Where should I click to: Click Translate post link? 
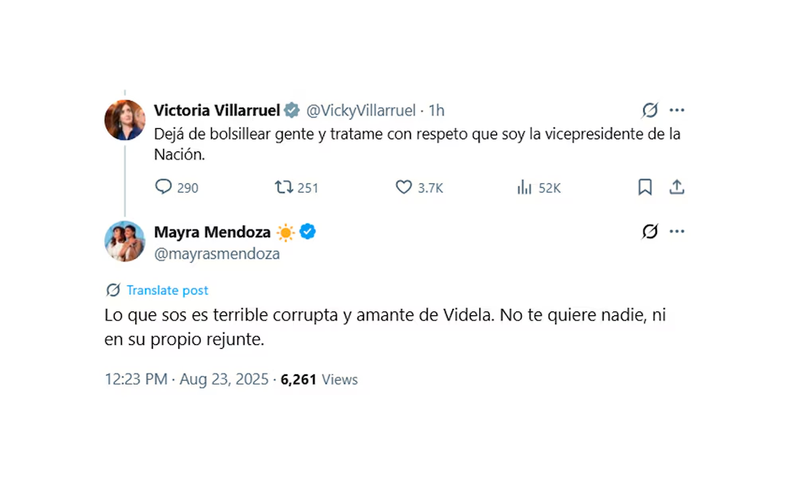coord(166,290)
